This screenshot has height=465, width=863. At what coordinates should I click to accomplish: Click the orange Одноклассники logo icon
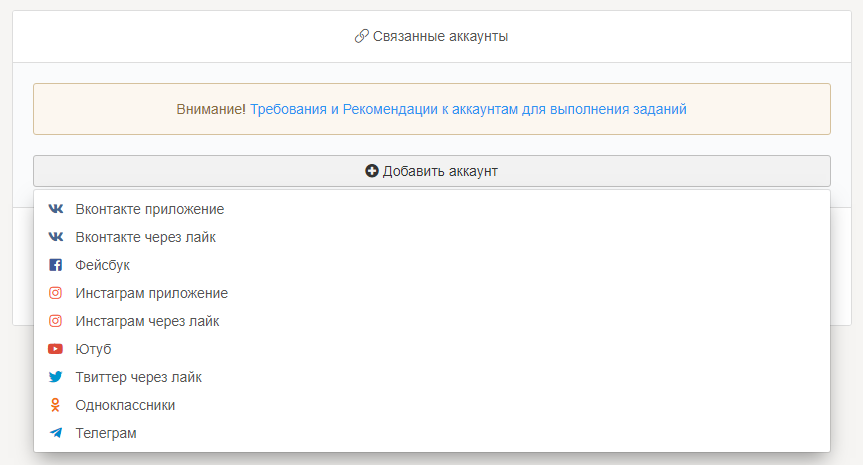[x=56, y=406]
